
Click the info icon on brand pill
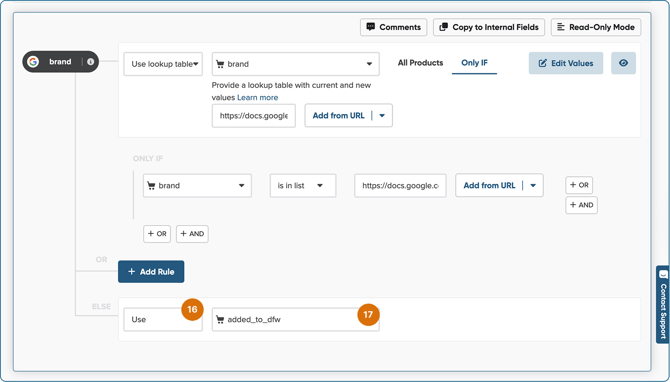[x=91, y=62]
